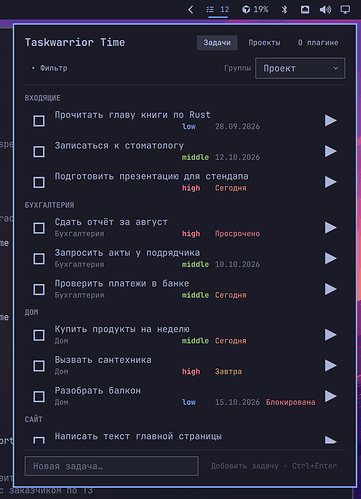Select task title Сдать отчёт за август
Viewport: 361px width, 499px height.
coord(111,222)
